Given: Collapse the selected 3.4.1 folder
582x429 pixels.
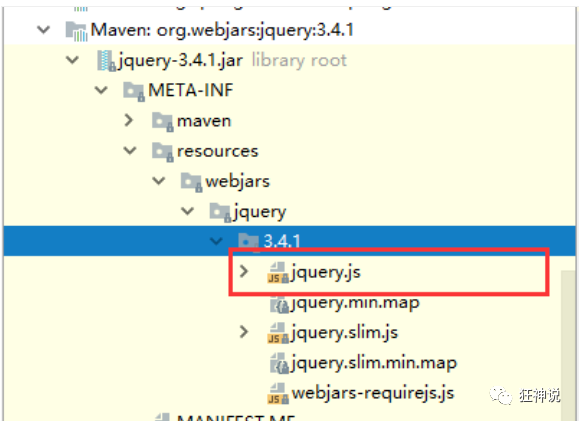Looking at the screenshot, I should [216, 241].
